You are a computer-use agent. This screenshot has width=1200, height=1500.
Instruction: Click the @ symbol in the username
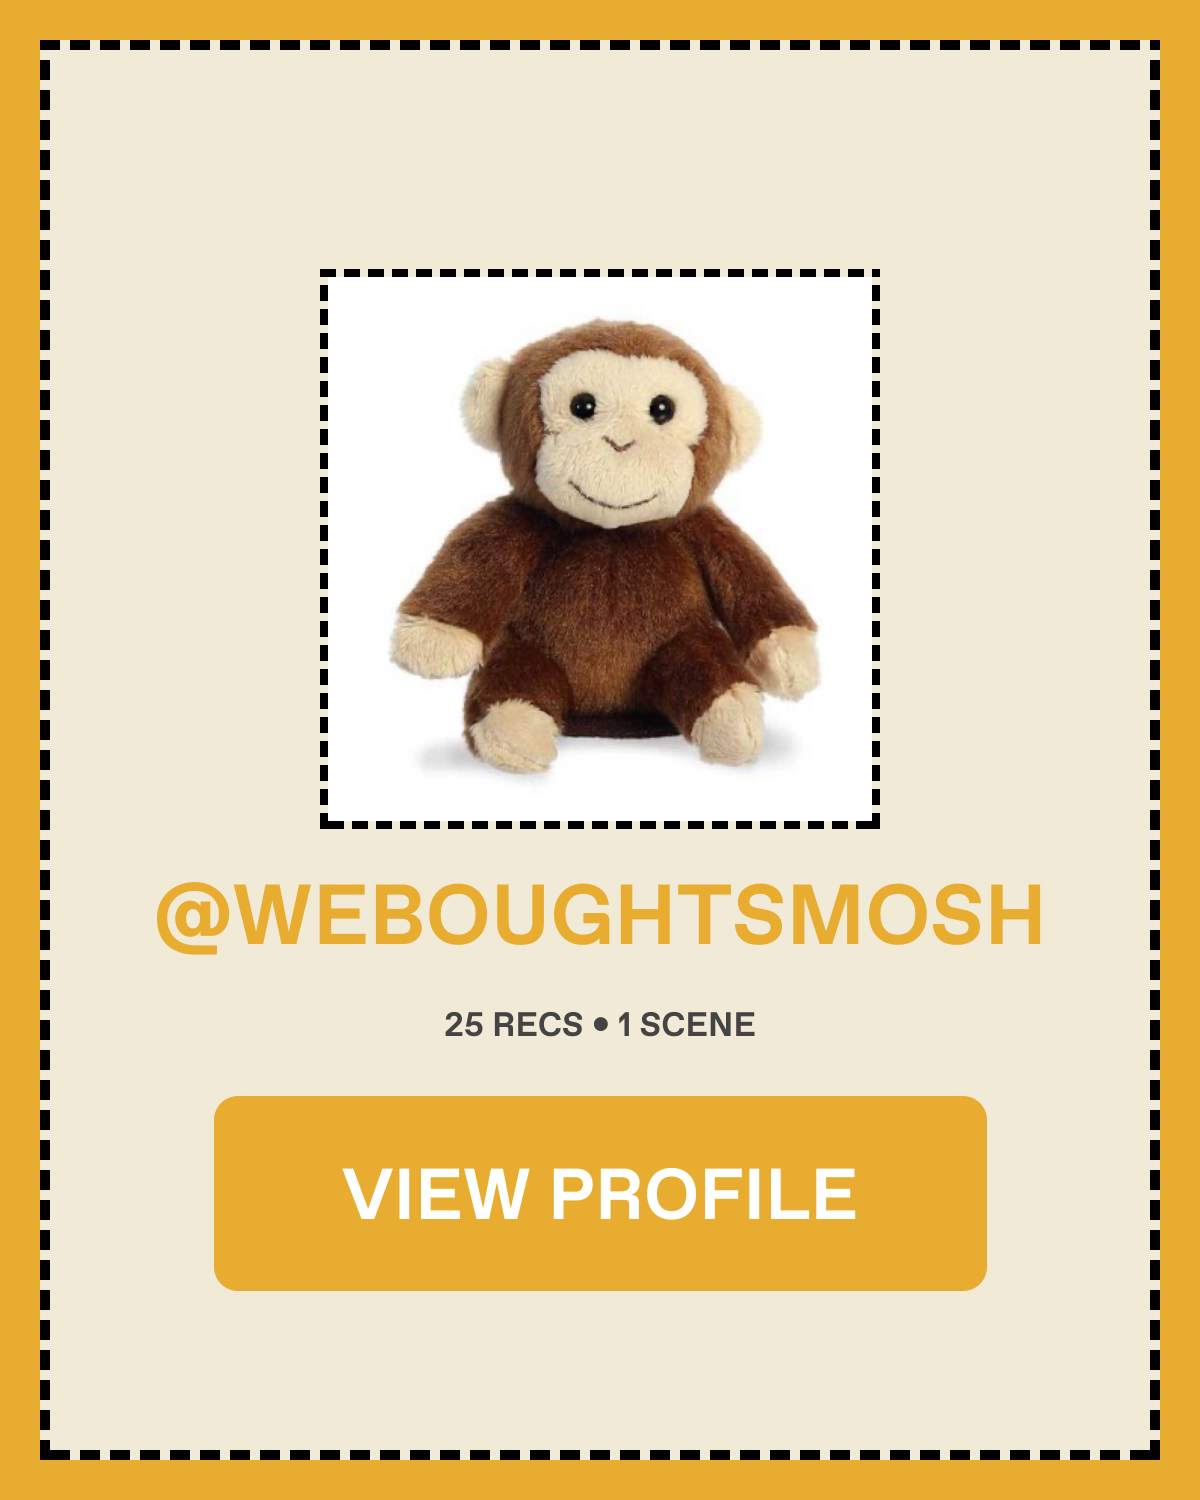coord(192,917)
